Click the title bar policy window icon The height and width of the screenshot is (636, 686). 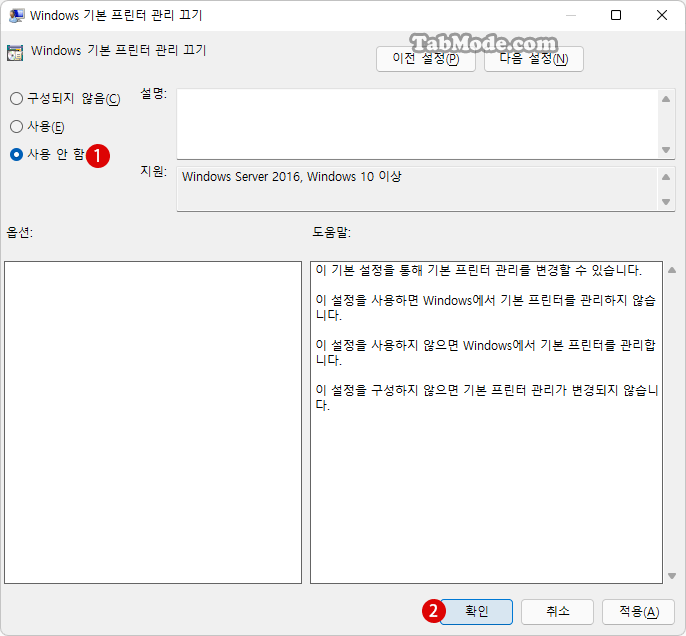pos(17,15)
